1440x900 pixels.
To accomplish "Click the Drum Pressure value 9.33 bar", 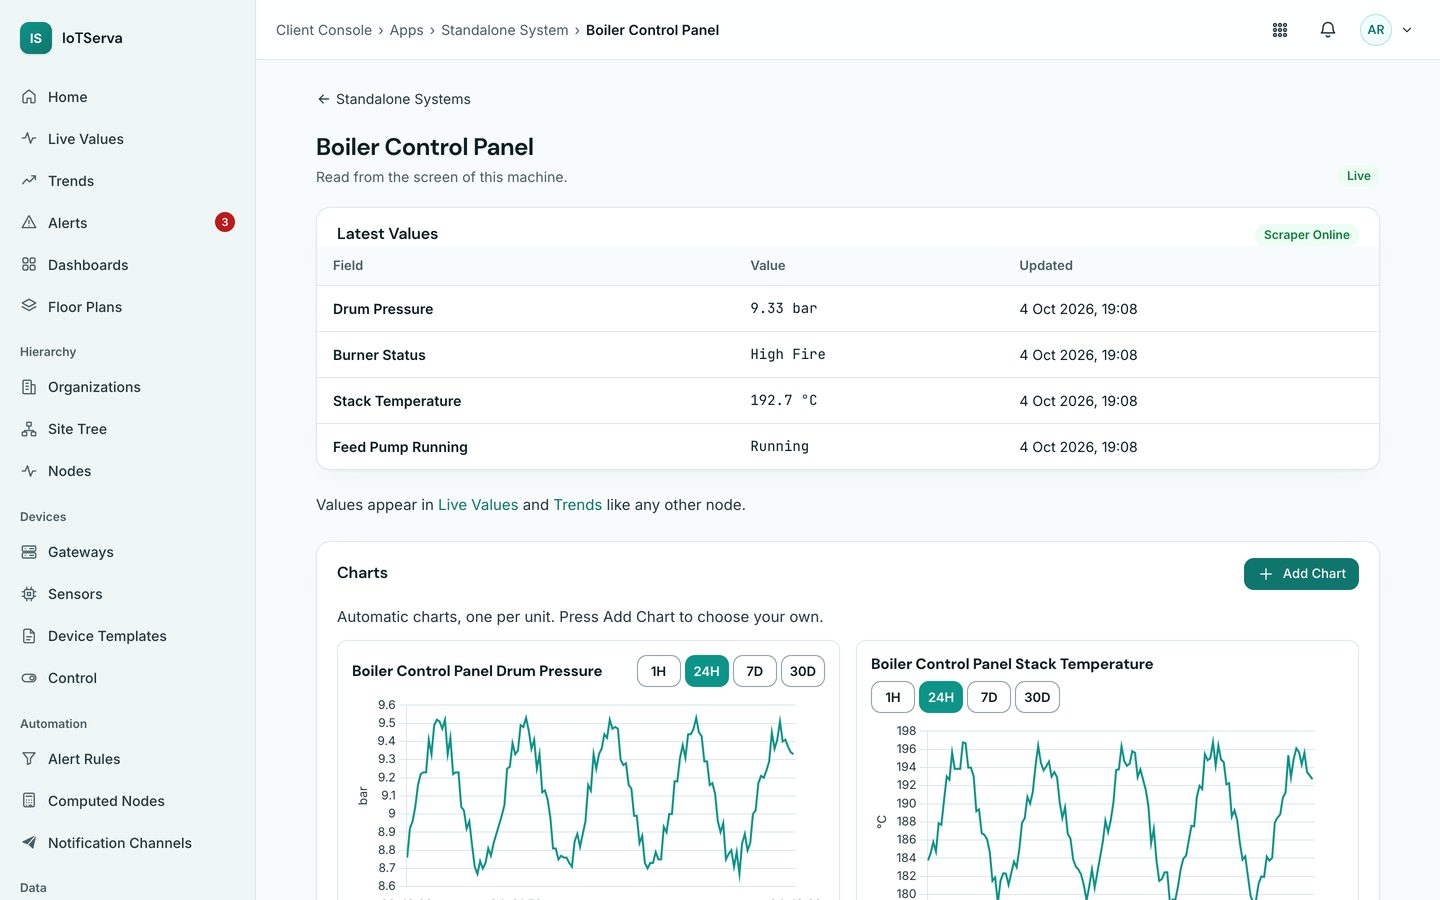I will (784, 308).
